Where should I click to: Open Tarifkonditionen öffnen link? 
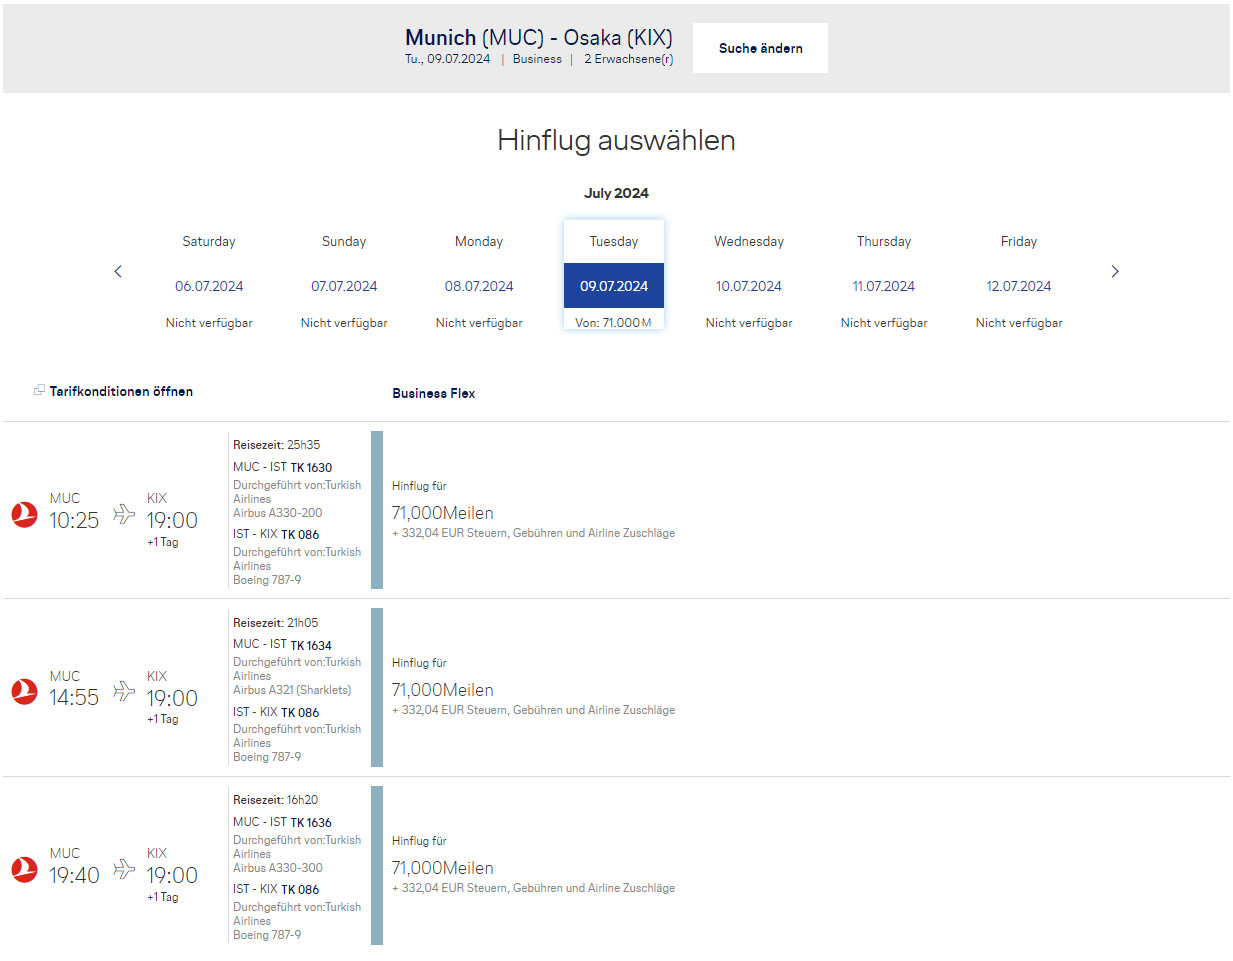coord(121,391)
